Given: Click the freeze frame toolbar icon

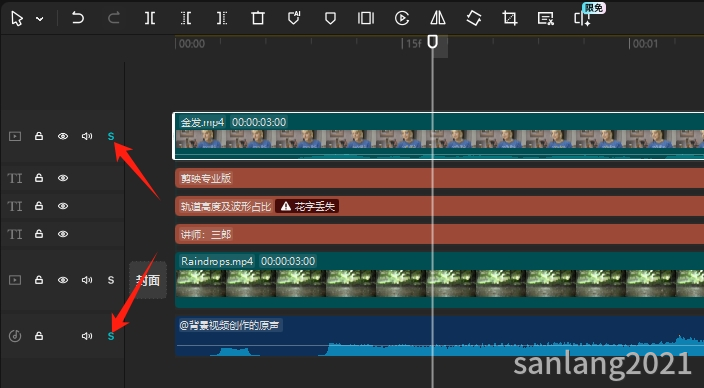Looking at the screenshot, I should (365, 18).
